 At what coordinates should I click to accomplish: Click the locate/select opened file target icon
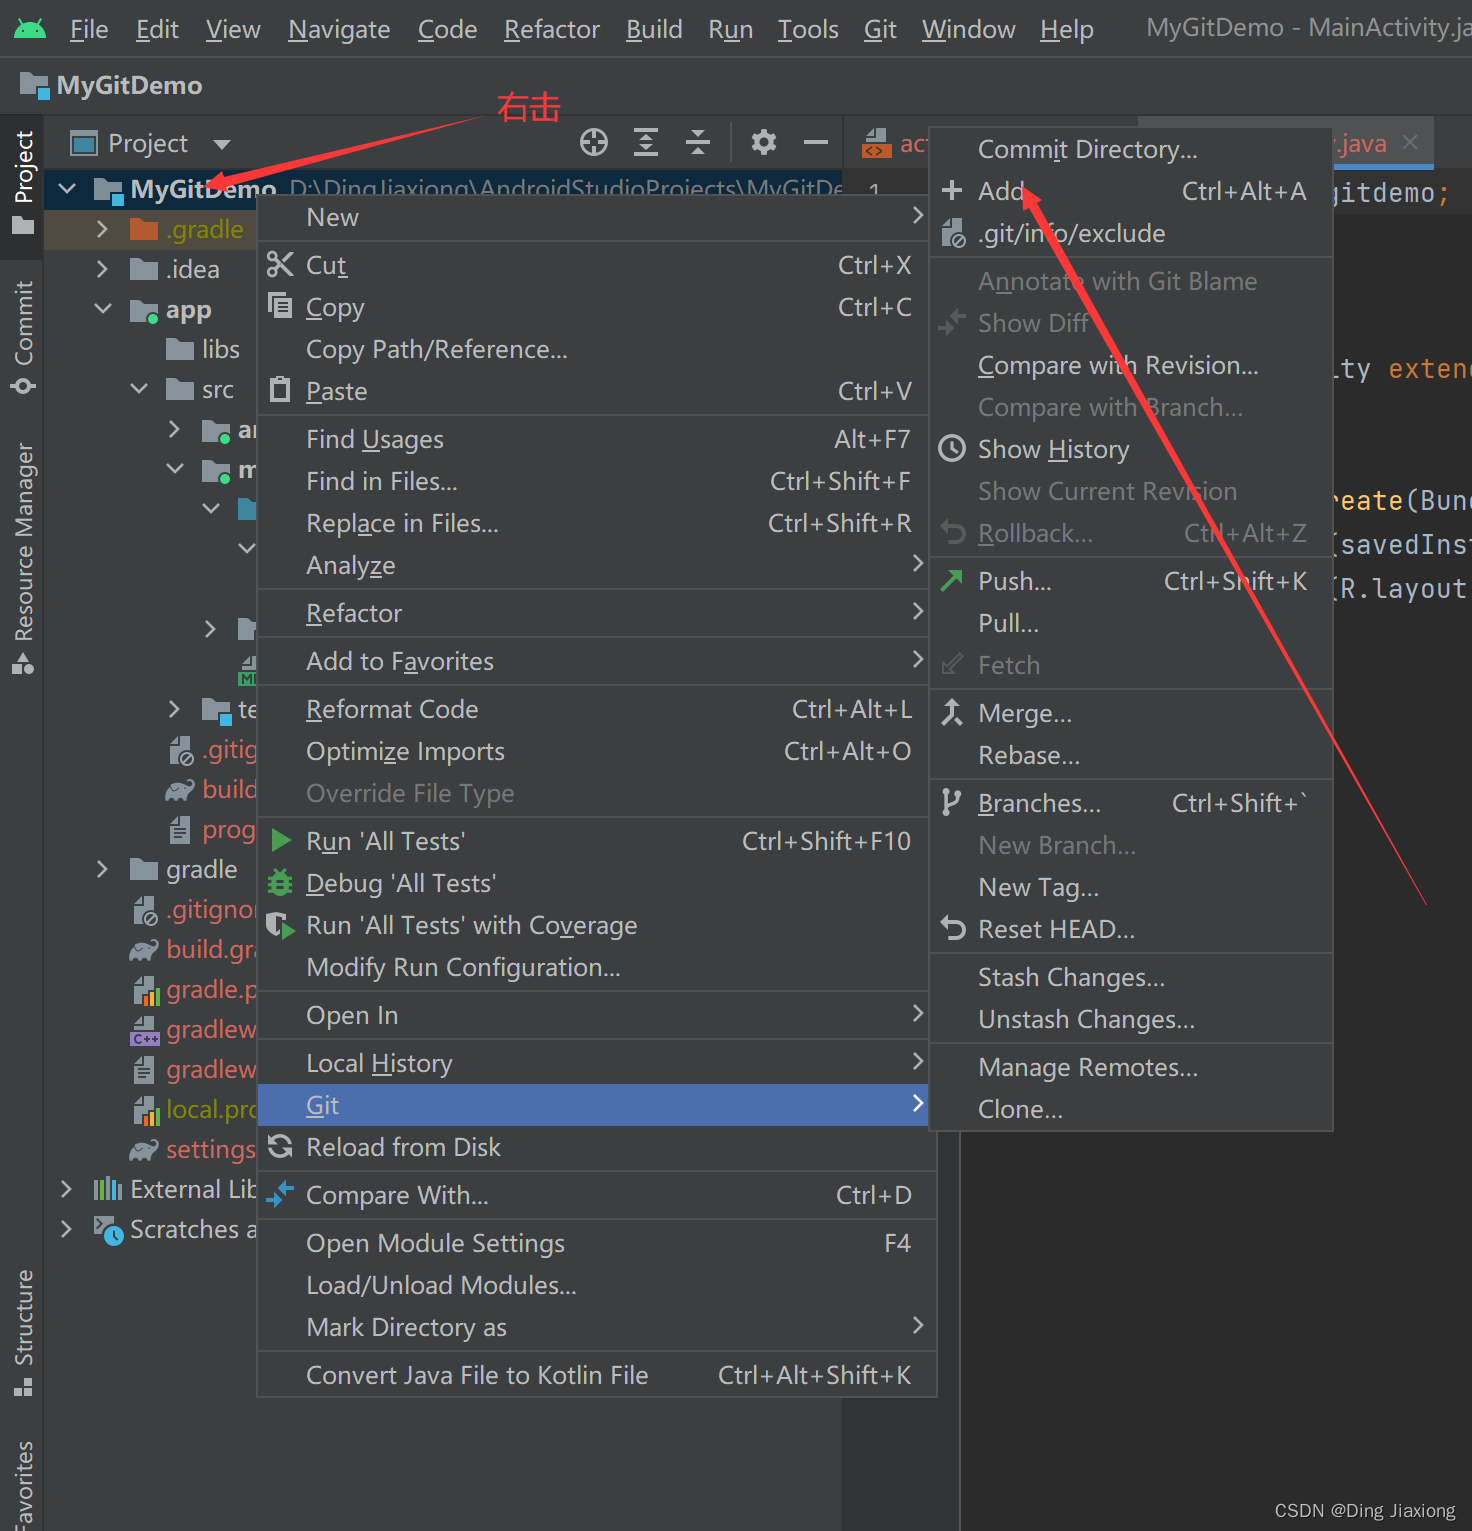coord(594,143)
